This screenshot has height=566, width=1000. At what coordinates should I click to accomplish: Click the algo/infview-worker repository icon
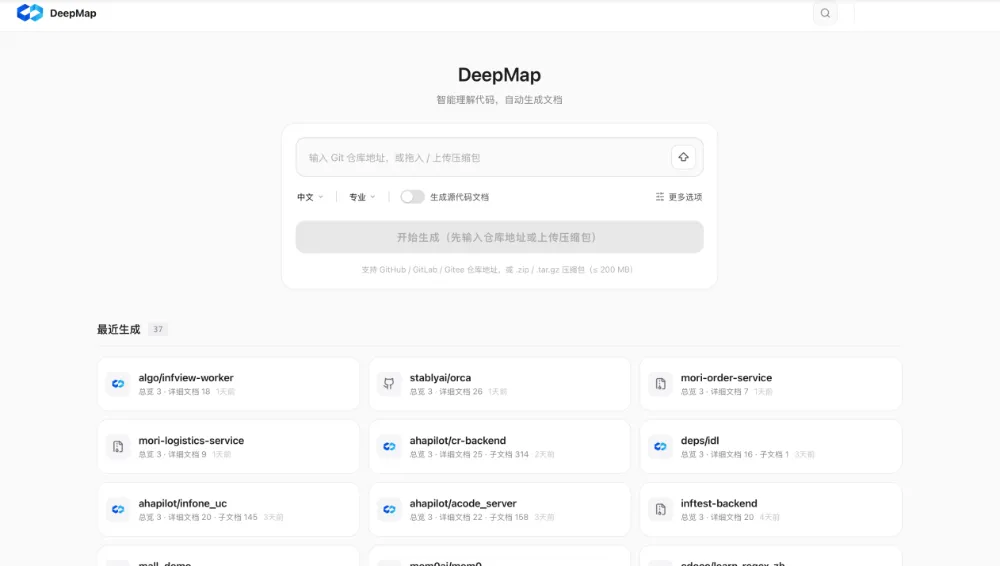pyautogui.click(x=118, y=384)
